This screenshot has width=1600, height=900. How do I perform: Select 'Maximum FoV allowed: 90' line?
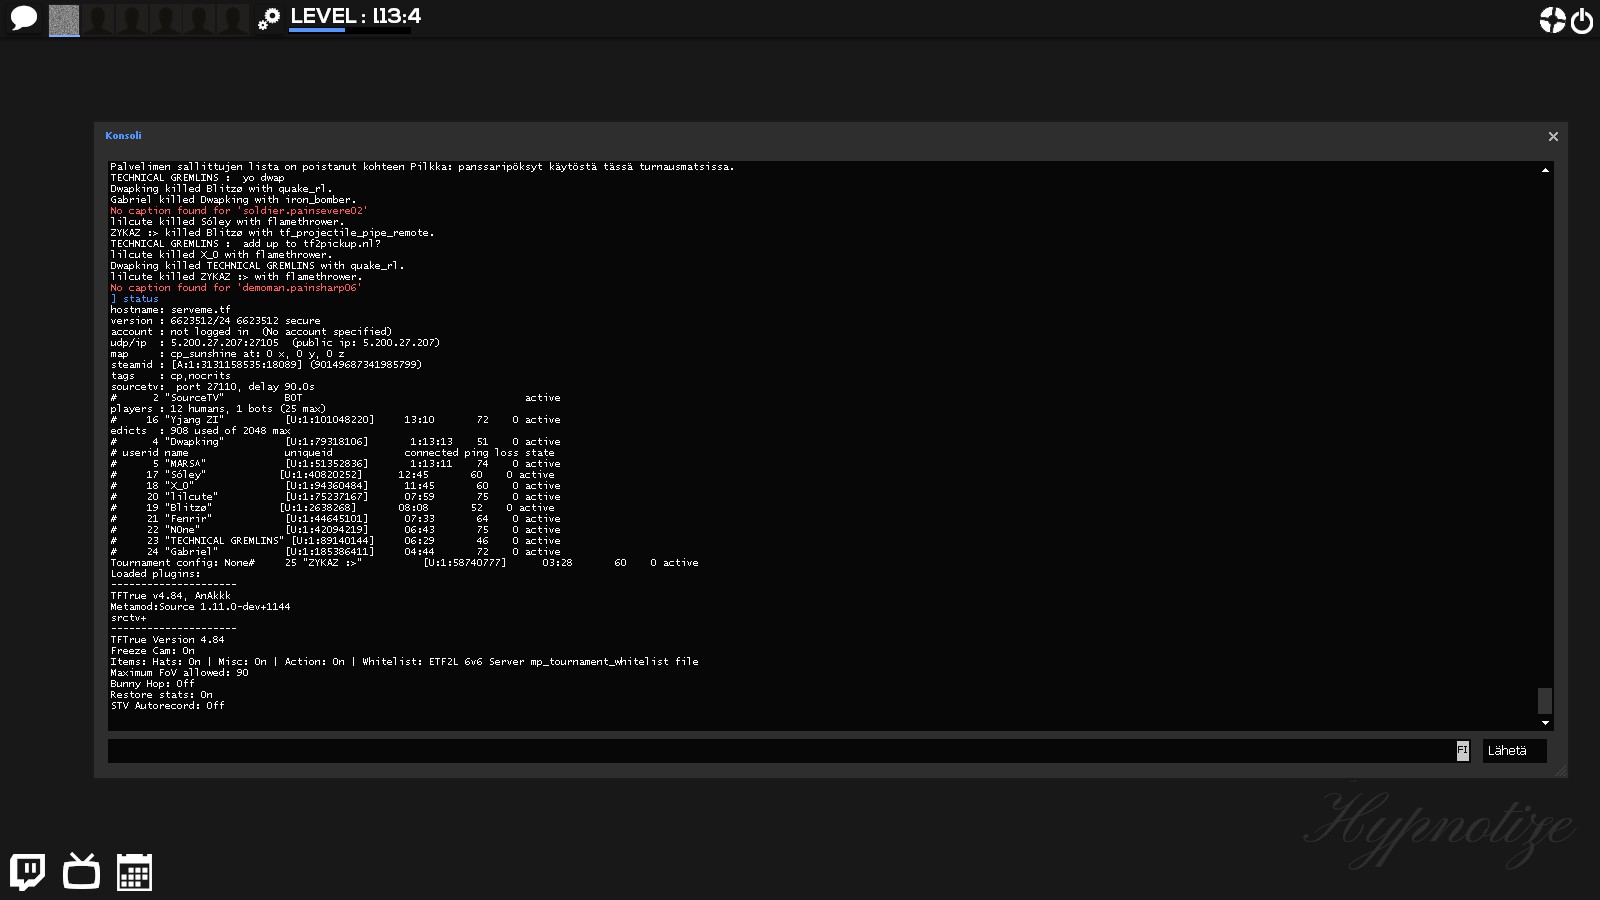click(x=179, y=673)
